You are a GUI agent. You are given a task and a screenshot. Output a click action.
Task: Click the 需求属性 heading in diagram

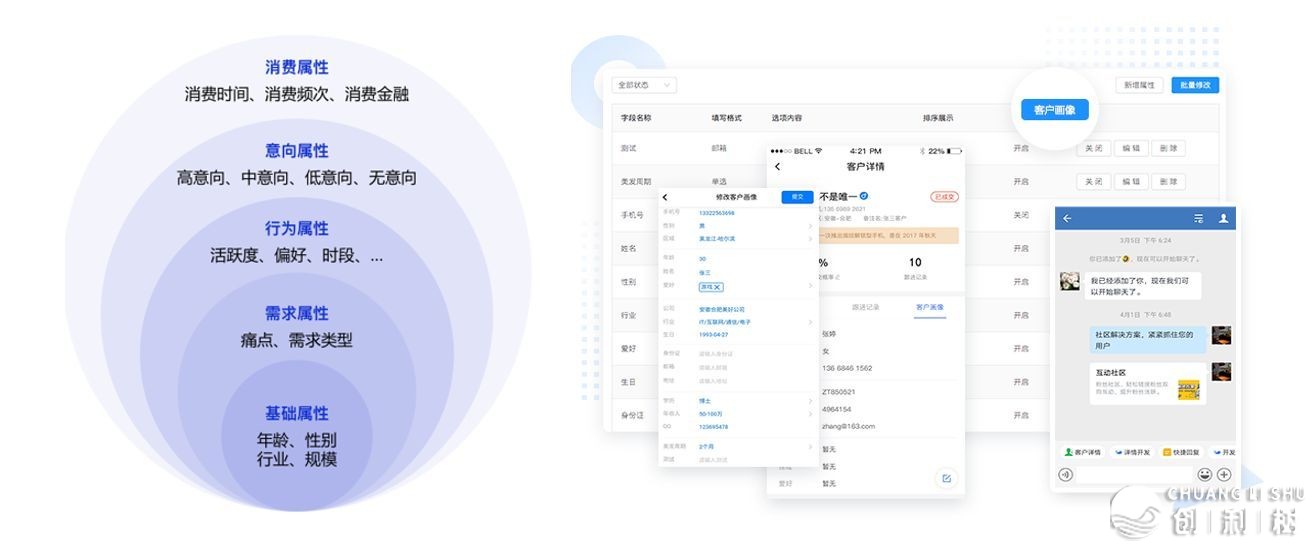coord(297,313)
